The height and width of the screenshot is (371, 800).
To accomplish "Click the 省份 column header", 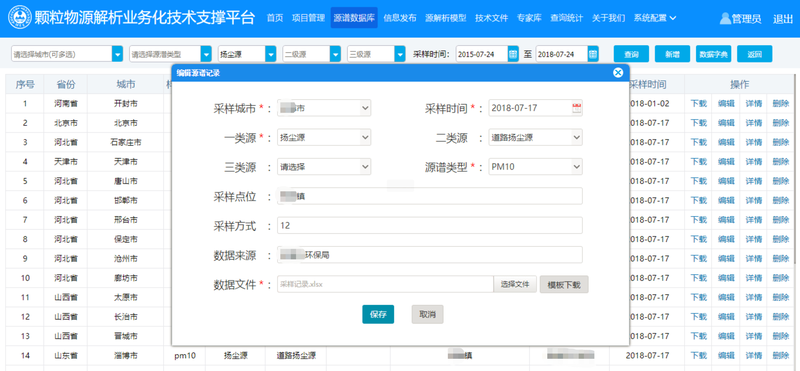I will tap(66, 84).
